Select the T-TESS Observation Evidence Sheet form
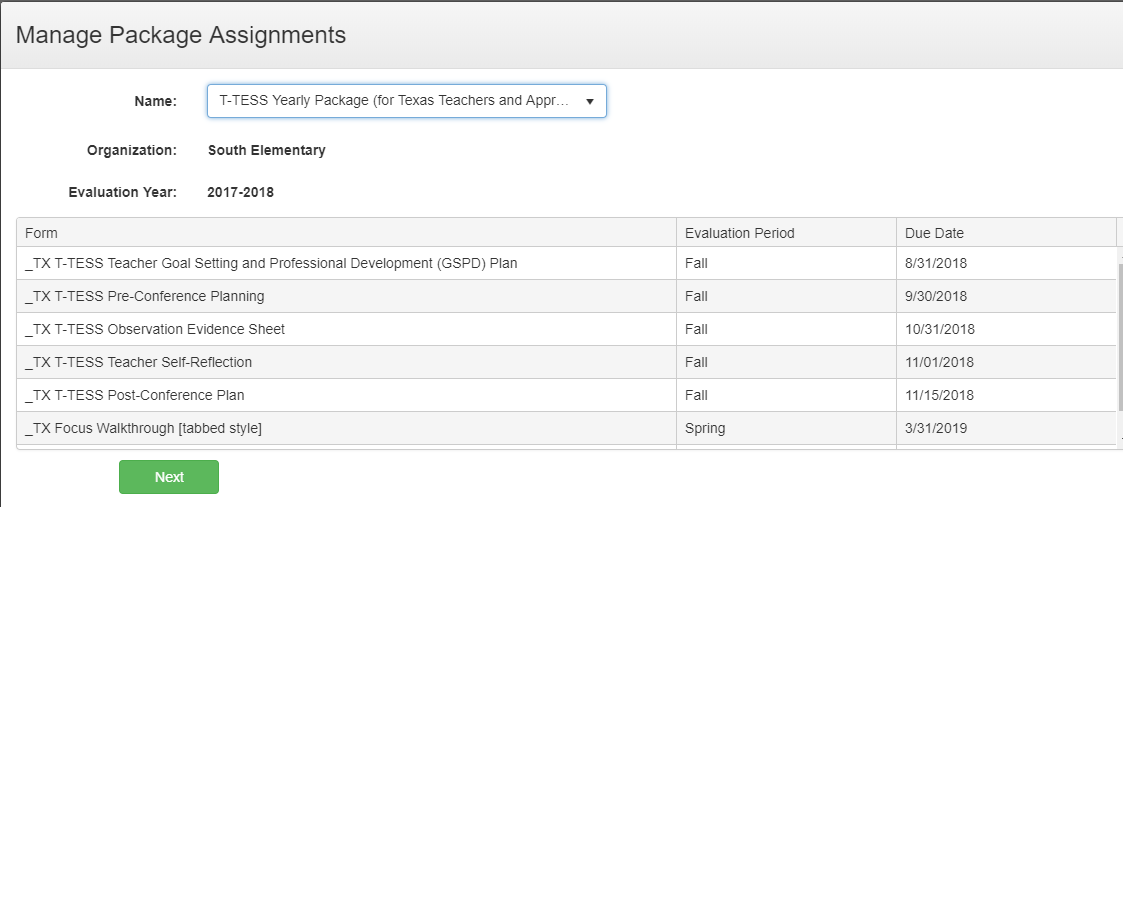This screenshot has height=900, width=1123. coord(155,329)
